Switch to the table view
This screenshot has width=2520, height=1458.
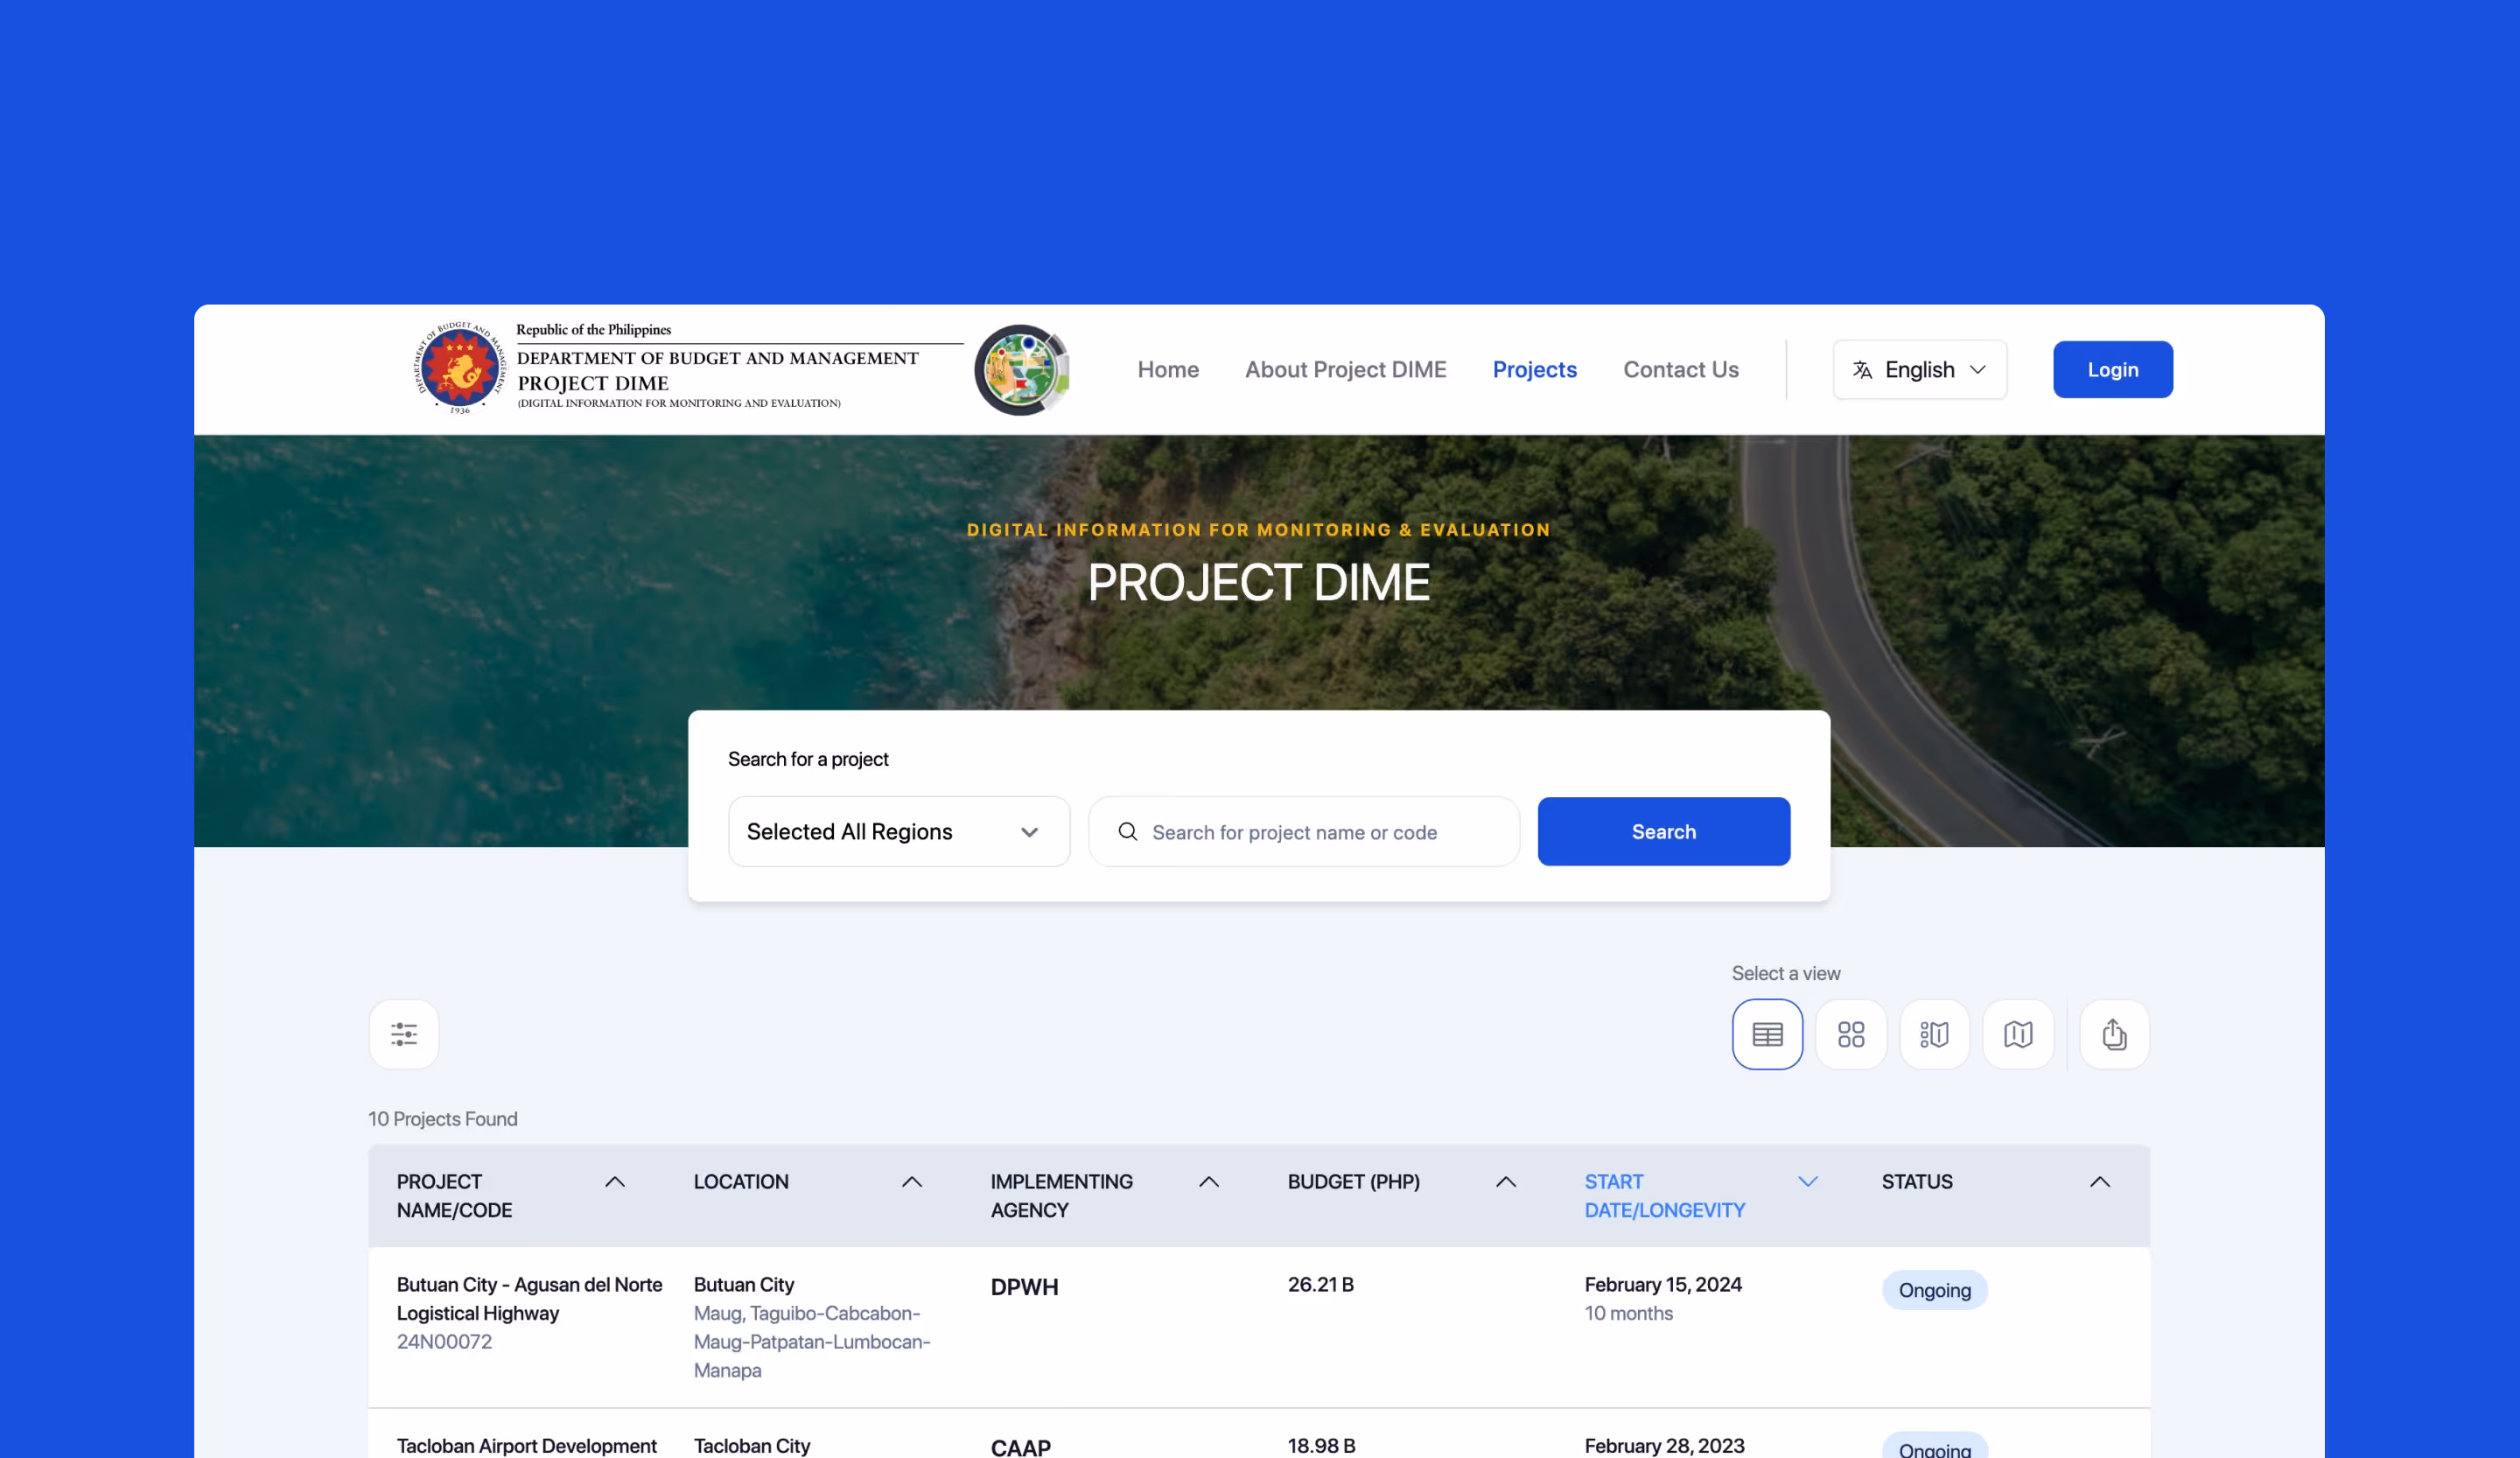[1767, 1034]
